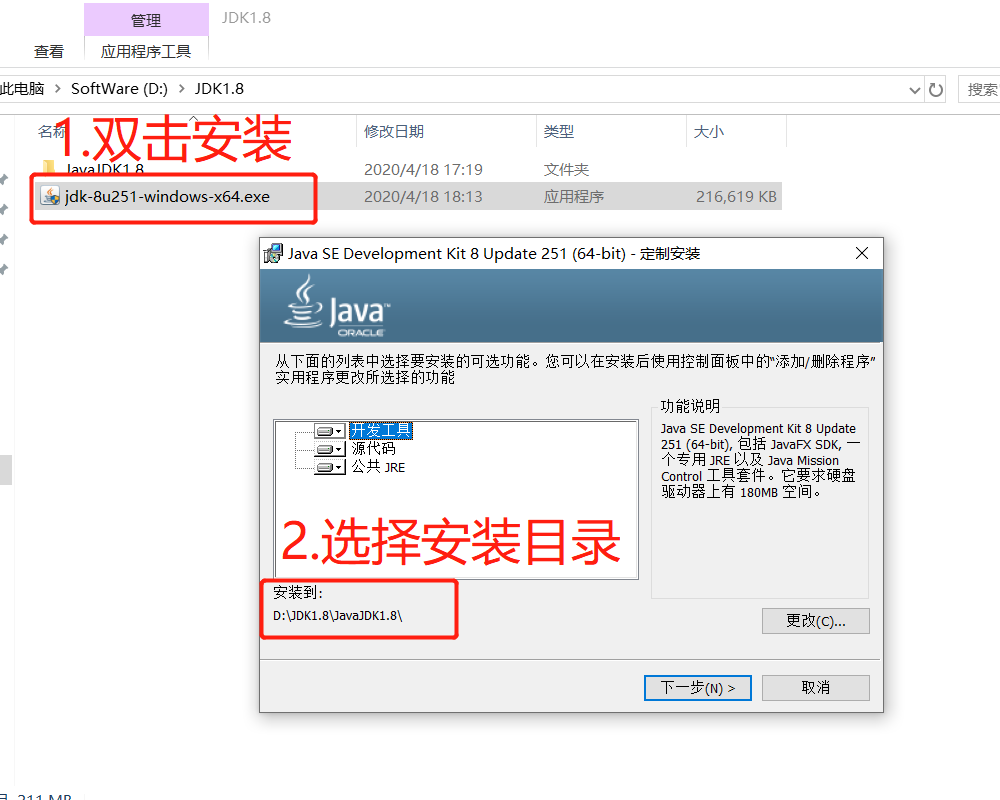The width and height of the screenshot is (1000, 800).
Task: Click the 搜索 search box
Action: coord(980,89)
